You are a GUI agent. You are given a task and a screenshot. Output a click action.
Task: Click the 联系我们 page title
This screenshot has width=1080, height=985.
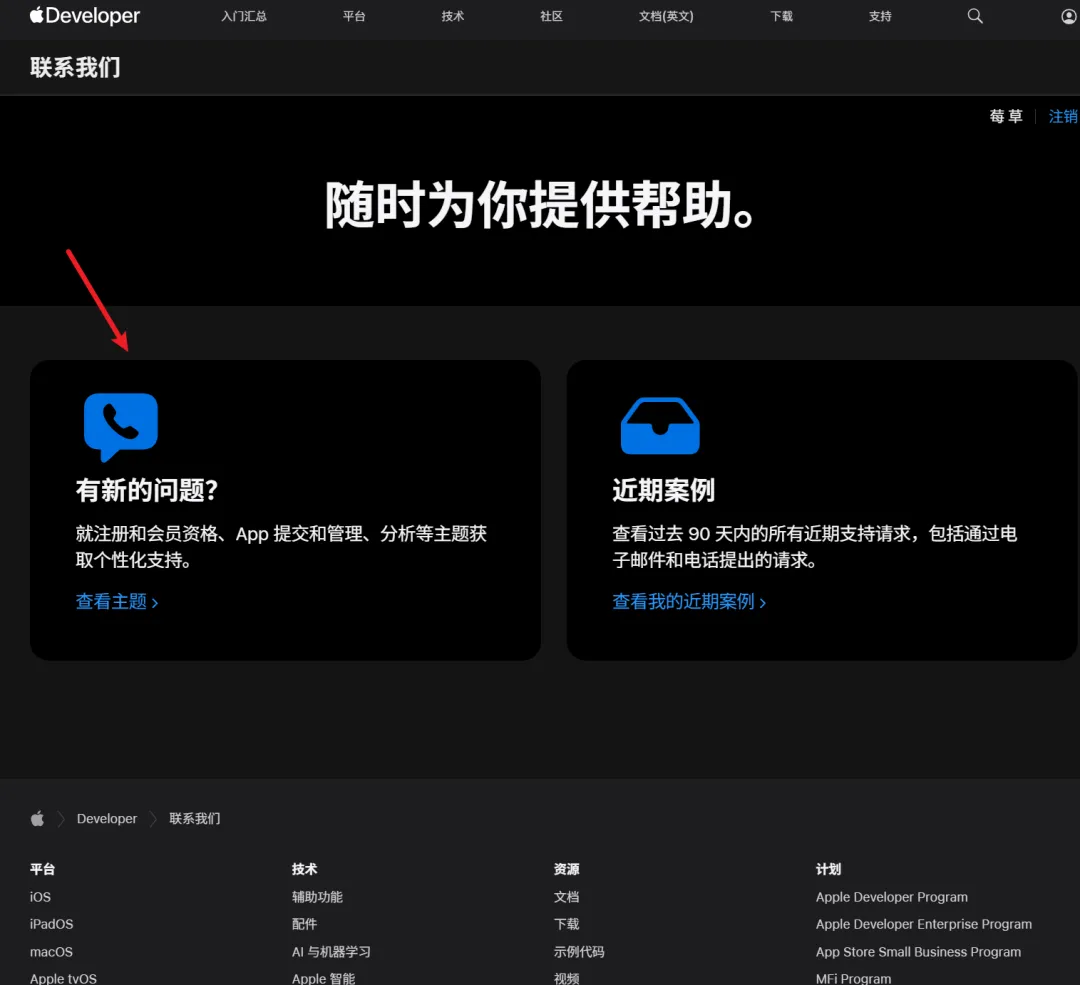pyautogui.click(x=75, y=68)
